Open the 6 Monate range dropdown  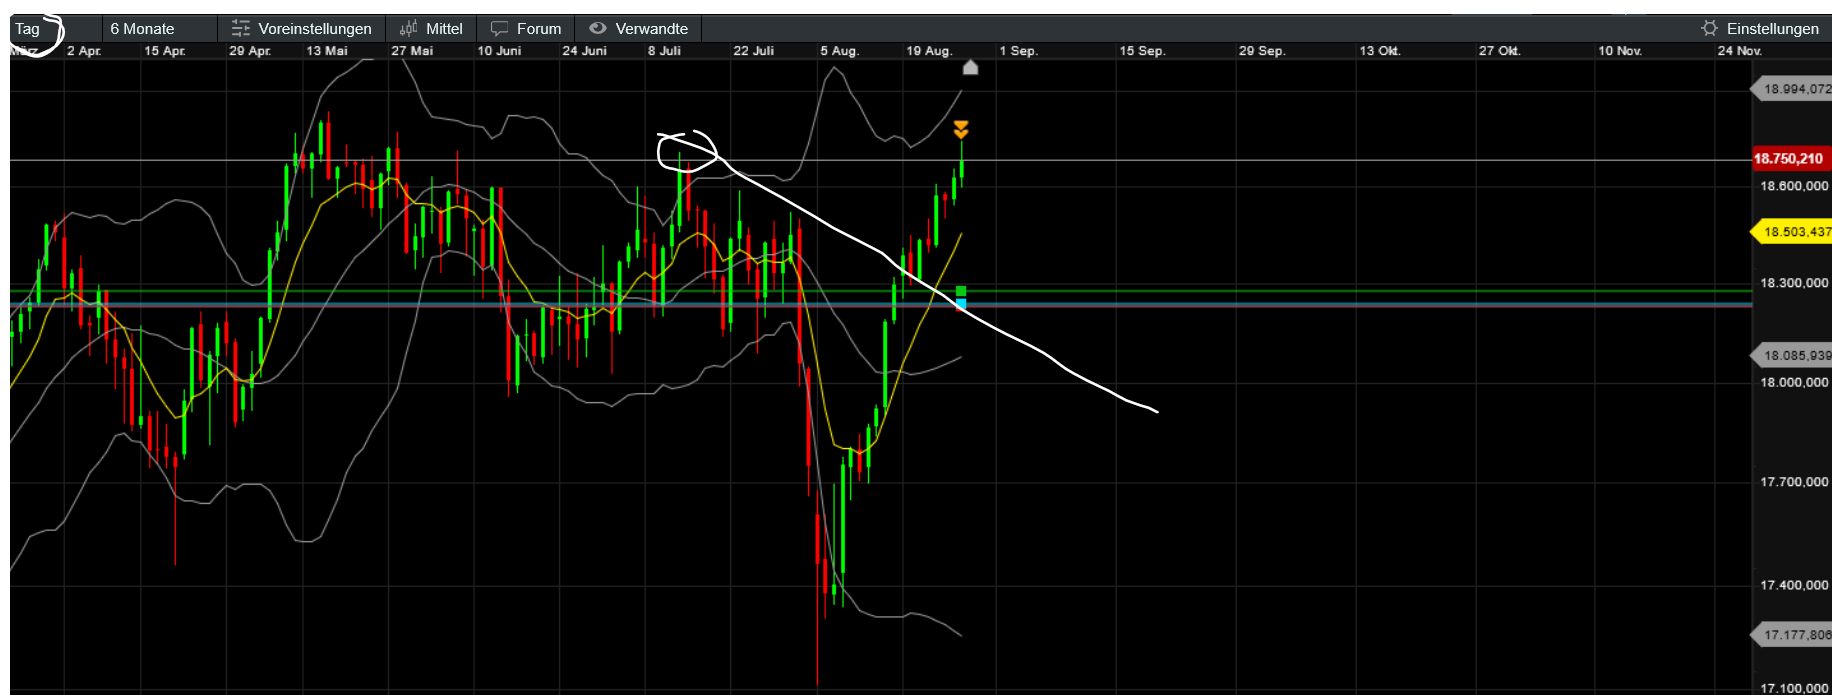pyautogui.click(x=160, y=29)
